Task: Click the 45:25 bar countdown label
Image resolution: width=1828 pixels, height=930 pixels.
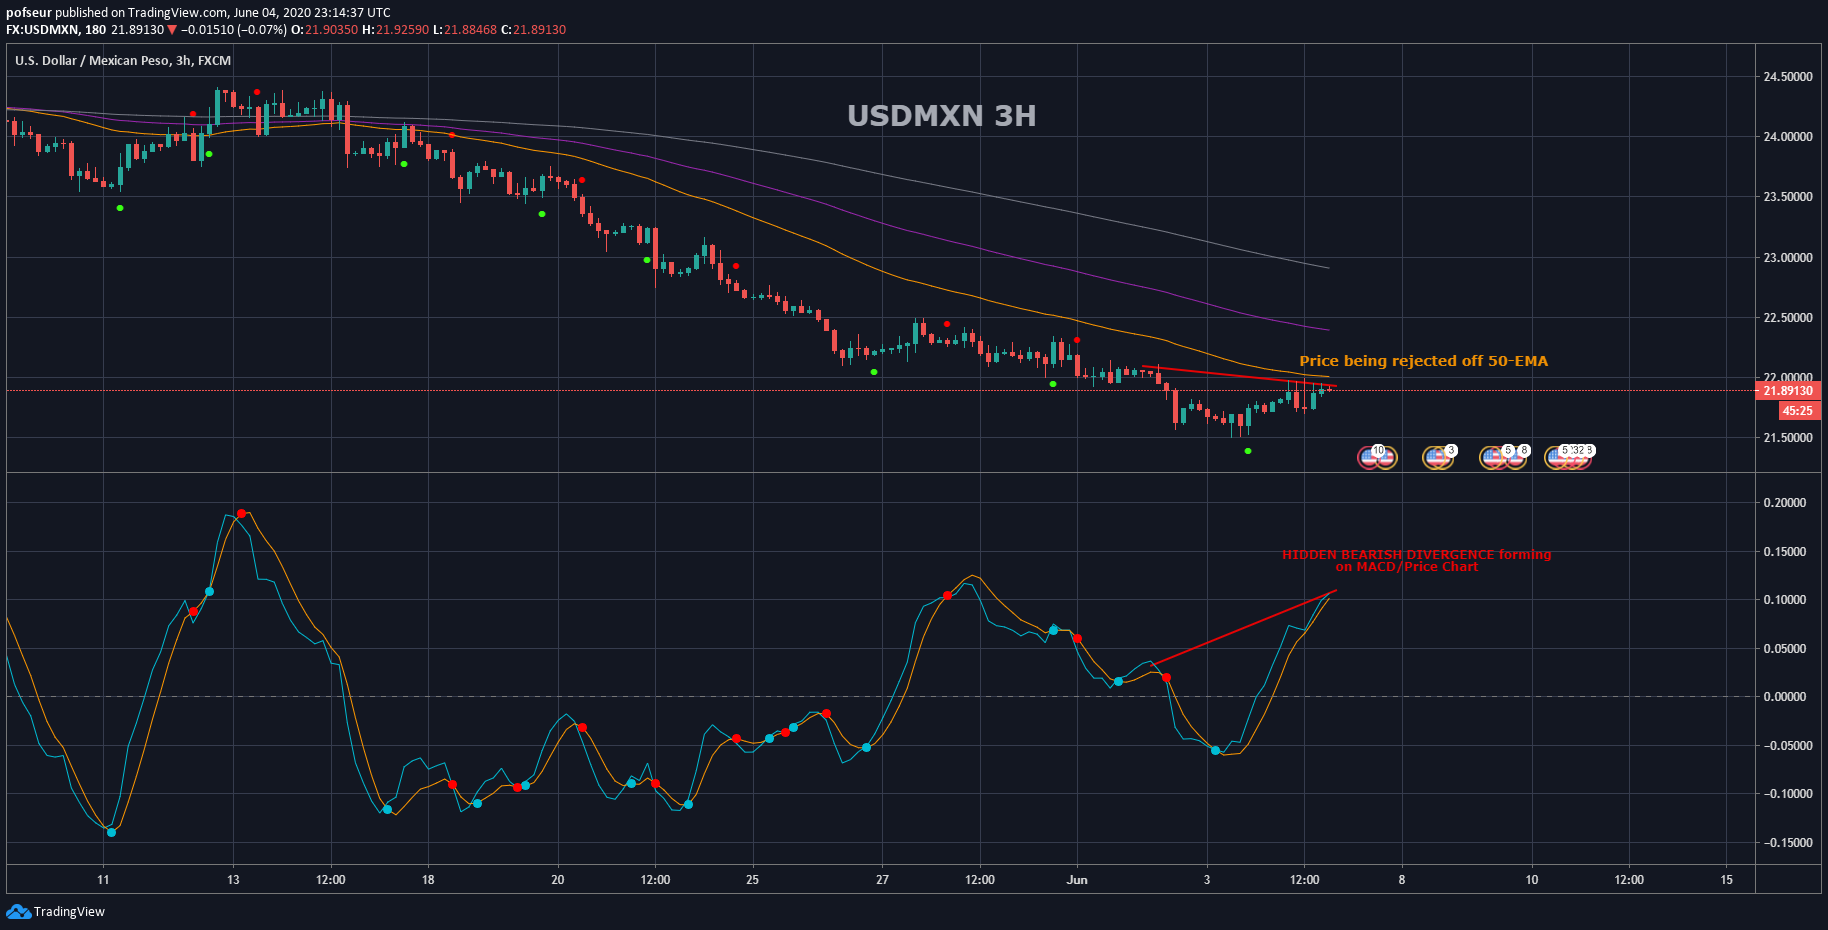Action: click(1798, 411)
